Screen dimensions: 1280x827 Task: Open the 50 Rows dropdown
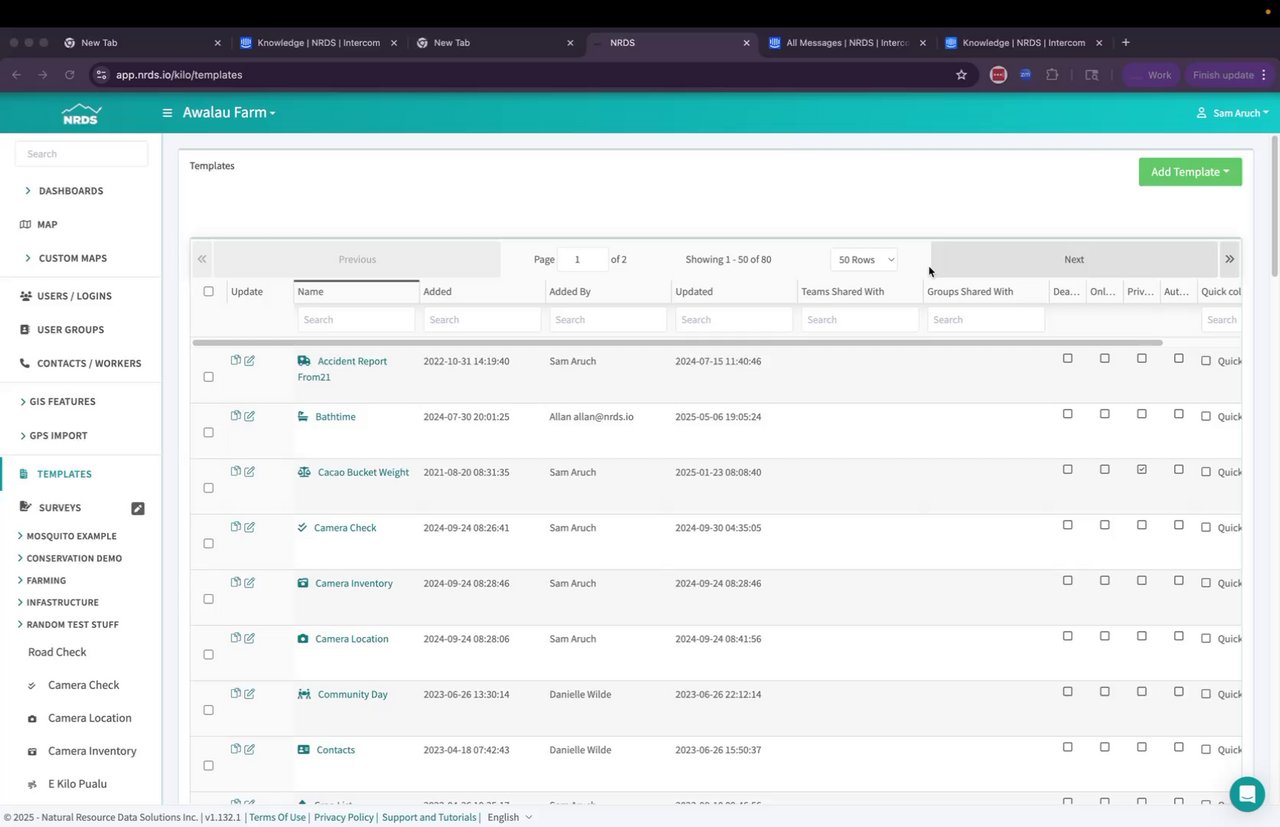coord(864,259)
